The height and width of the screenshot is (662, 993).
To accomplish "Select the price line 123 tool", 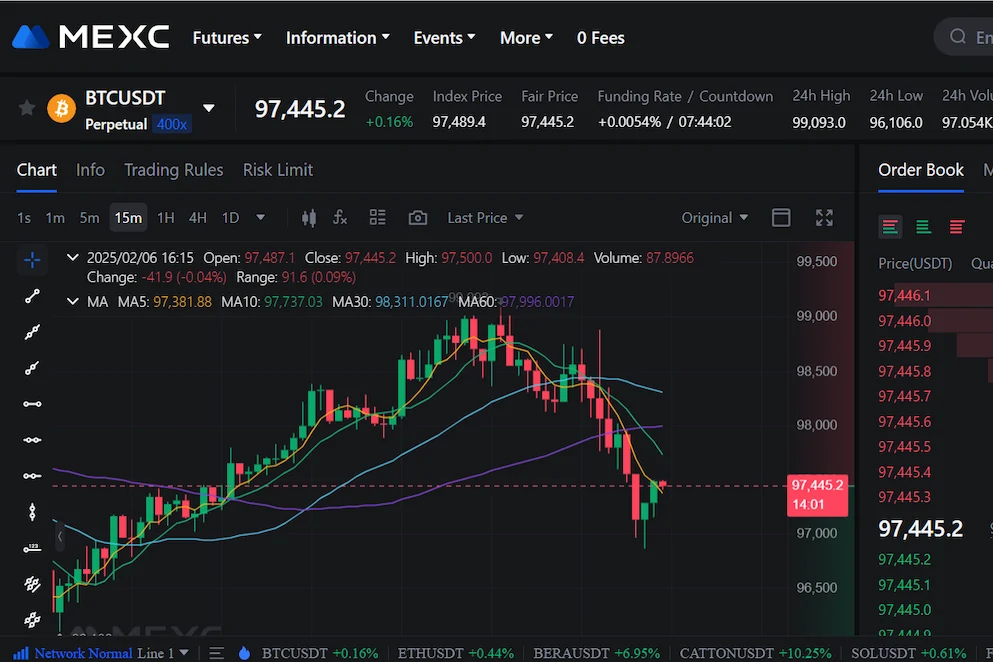I will click(32, 548).
